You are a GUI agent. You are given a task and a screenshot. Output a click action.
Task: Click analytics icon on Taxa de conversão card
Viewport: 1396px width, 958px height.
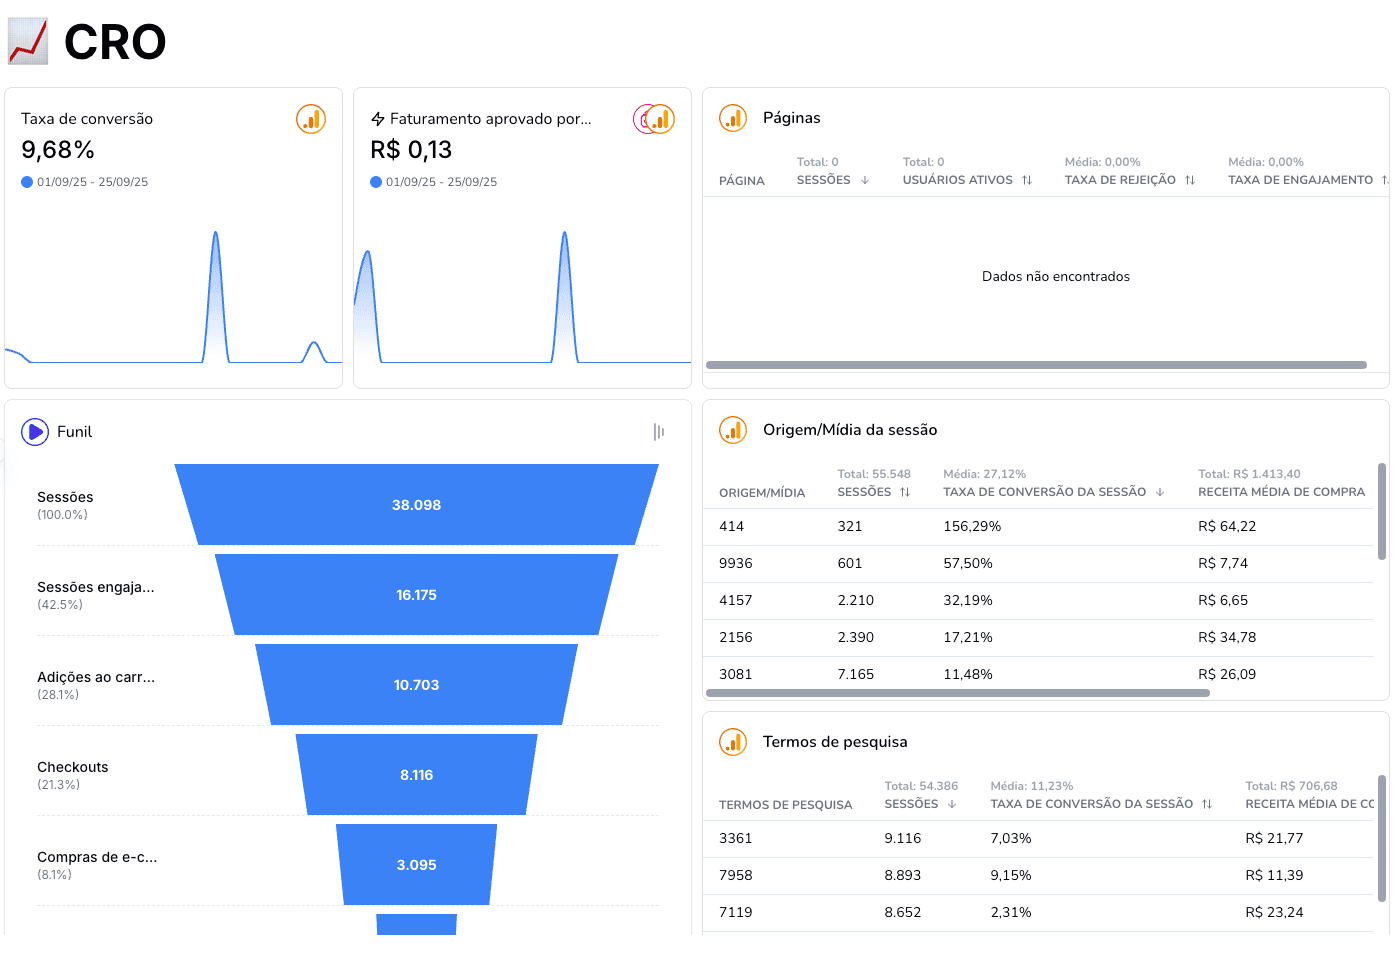(x=311, y=119)
